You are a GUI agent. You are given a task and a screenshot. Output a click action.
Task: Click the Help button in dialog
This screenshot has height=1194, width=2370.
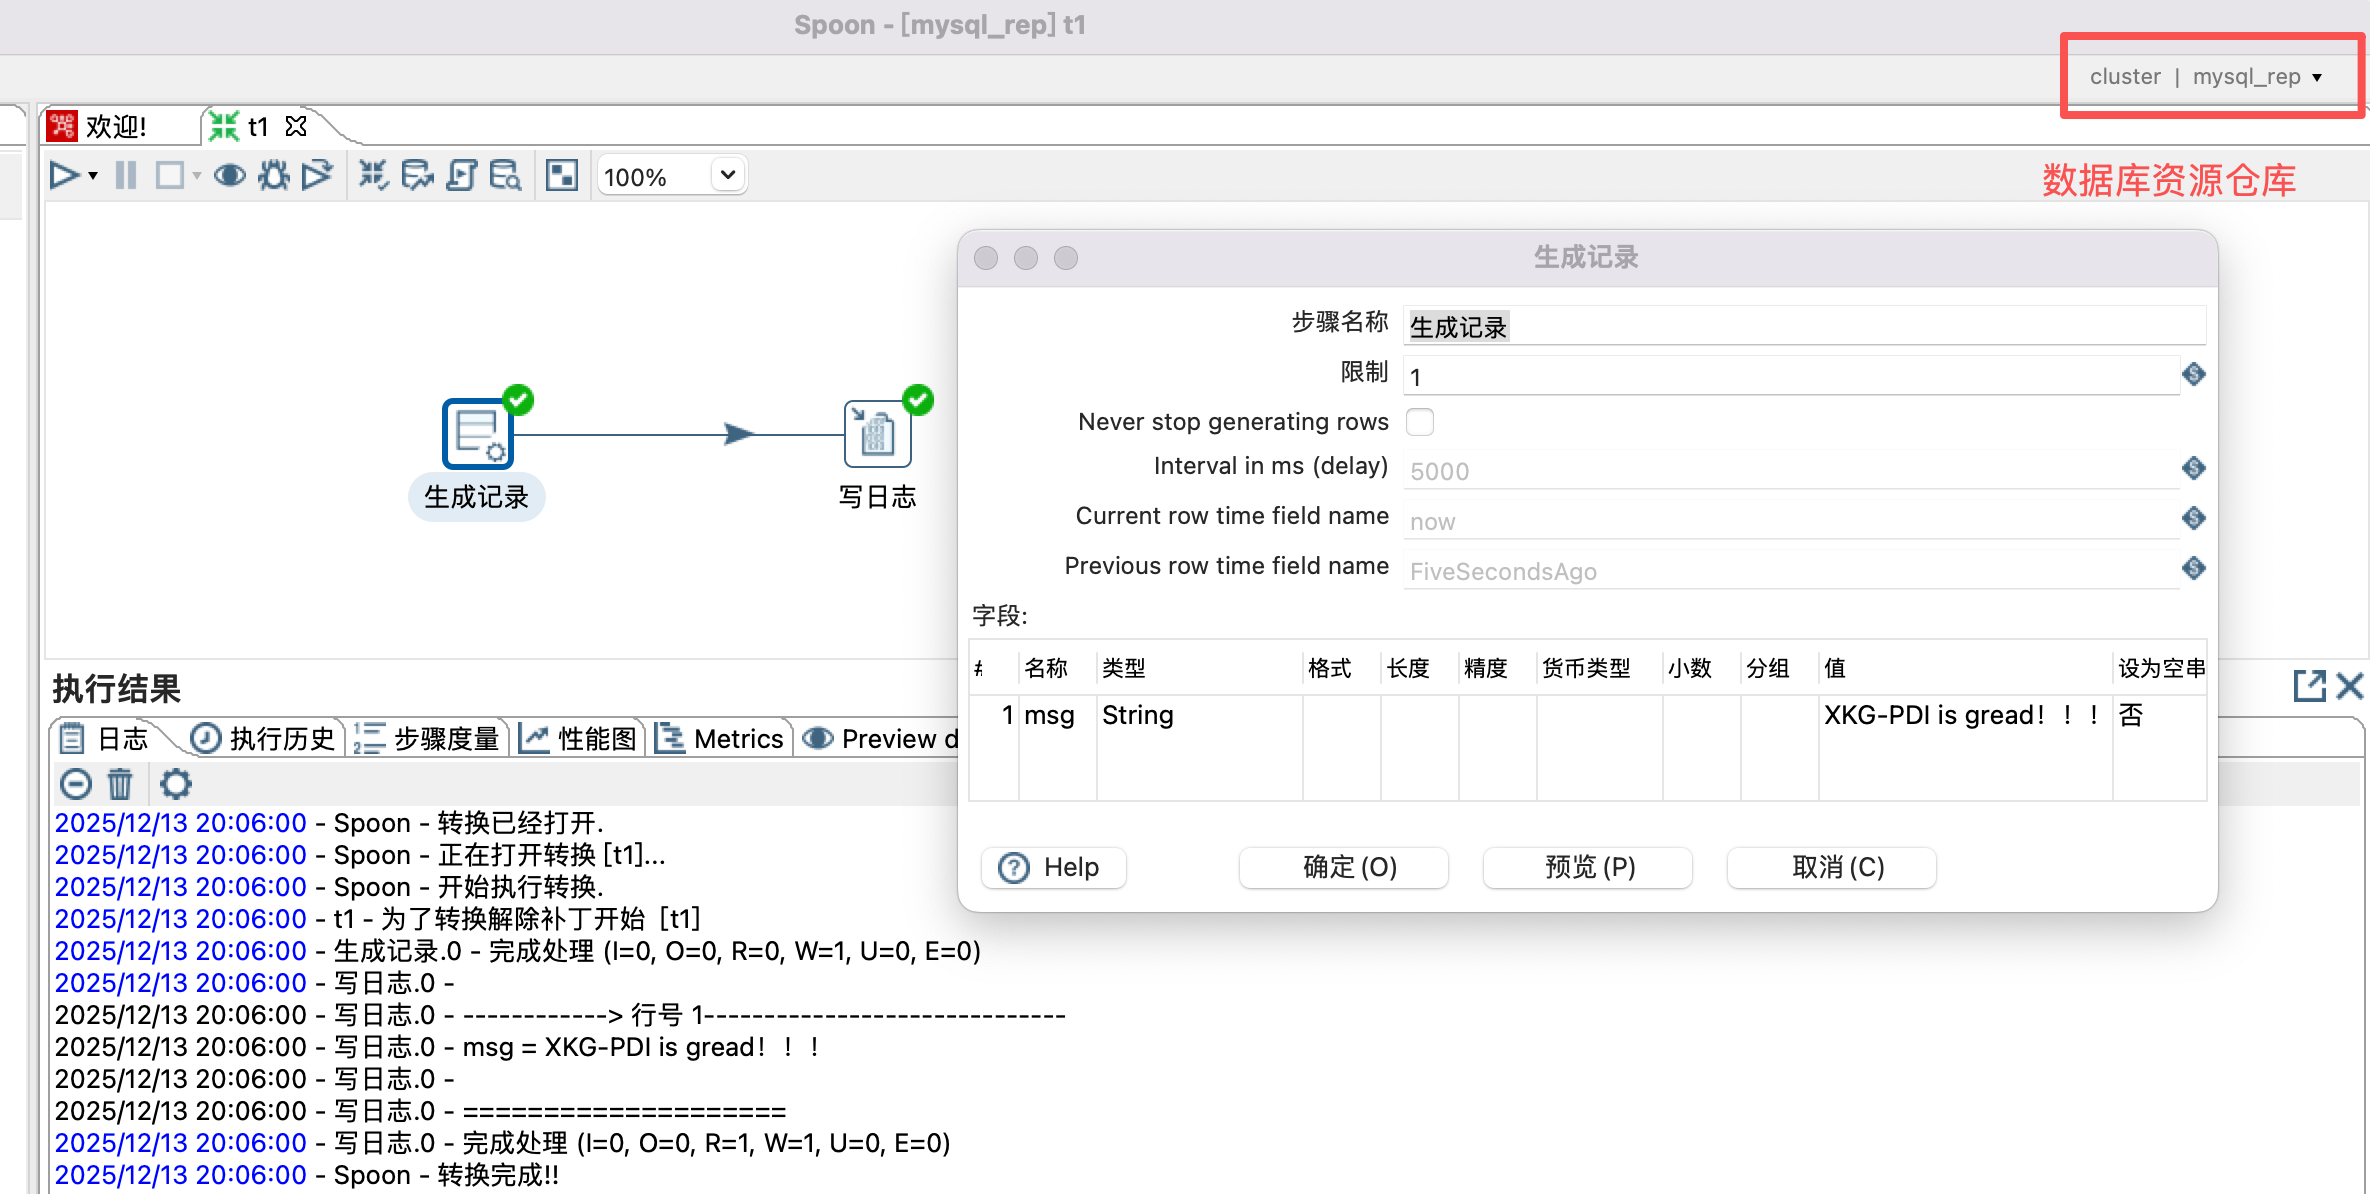pyautogui.click(x=1053, y=867)
